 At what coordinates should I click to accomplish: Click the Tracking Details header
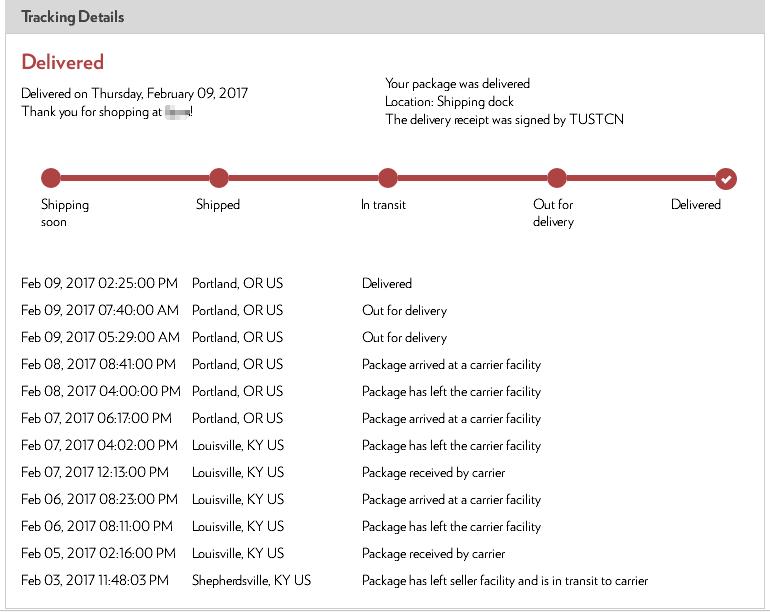(73, 17)
